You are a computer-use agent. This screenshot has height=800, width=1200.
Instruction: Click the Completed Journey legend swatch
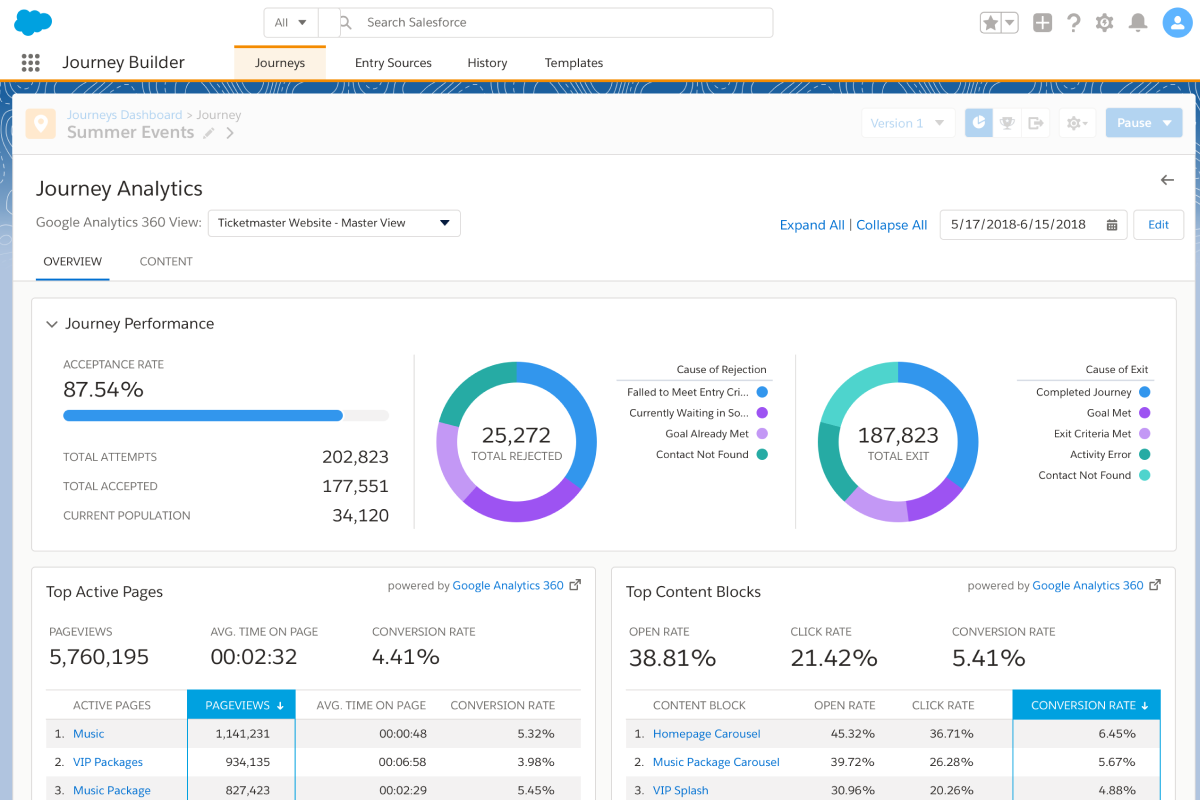click(x=1144, y=393)
